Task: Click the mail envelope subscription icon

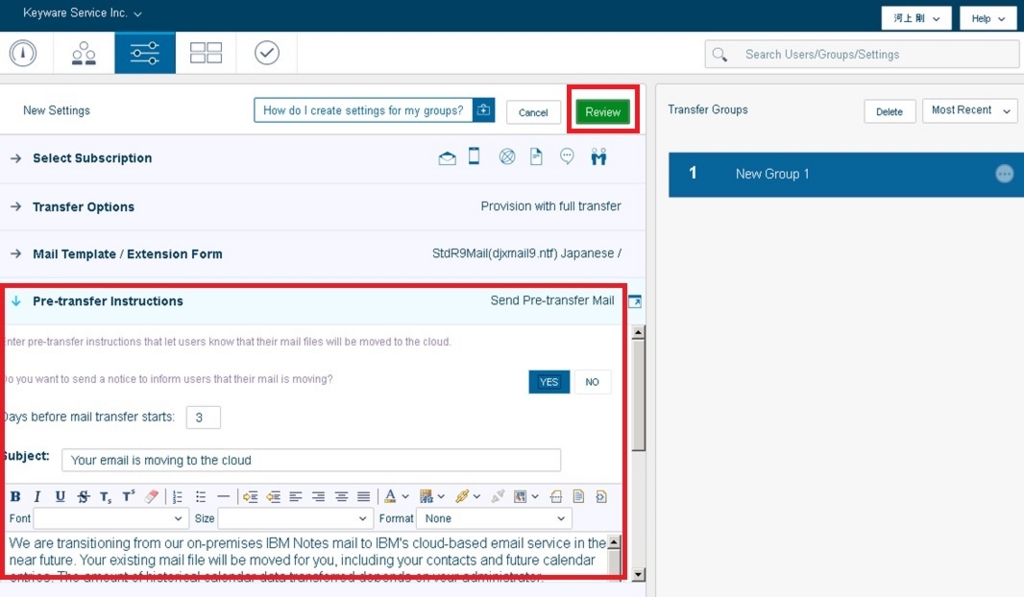Action: pyautogui.click(x=447, y=157)
